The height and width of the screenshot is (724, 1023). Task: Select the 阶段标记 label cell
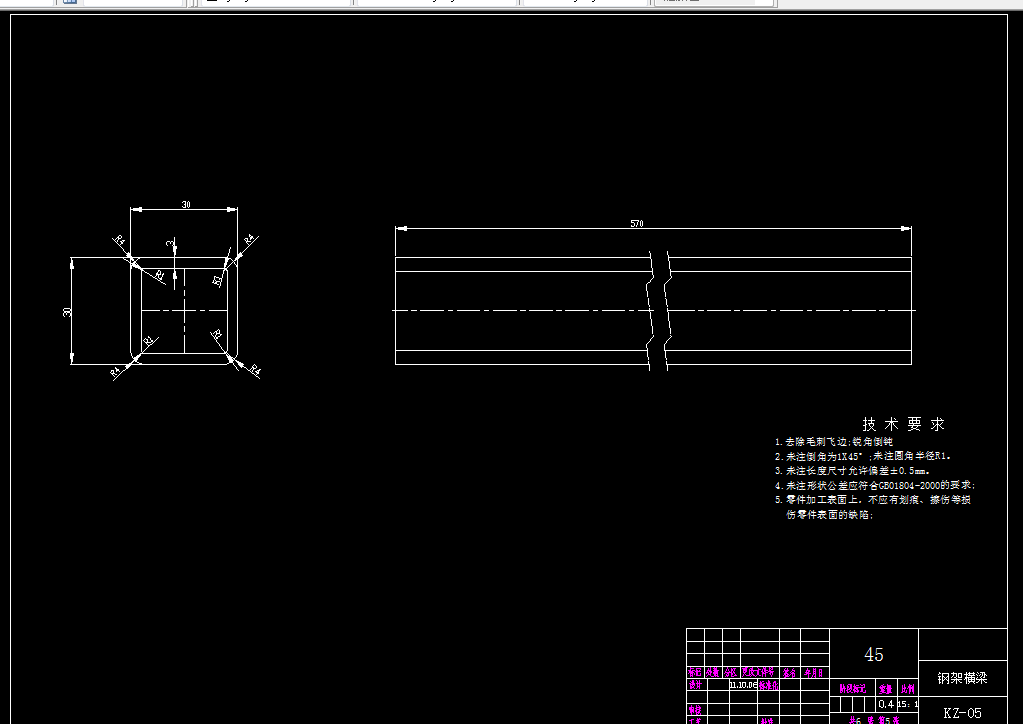click(x=852, y=689)
